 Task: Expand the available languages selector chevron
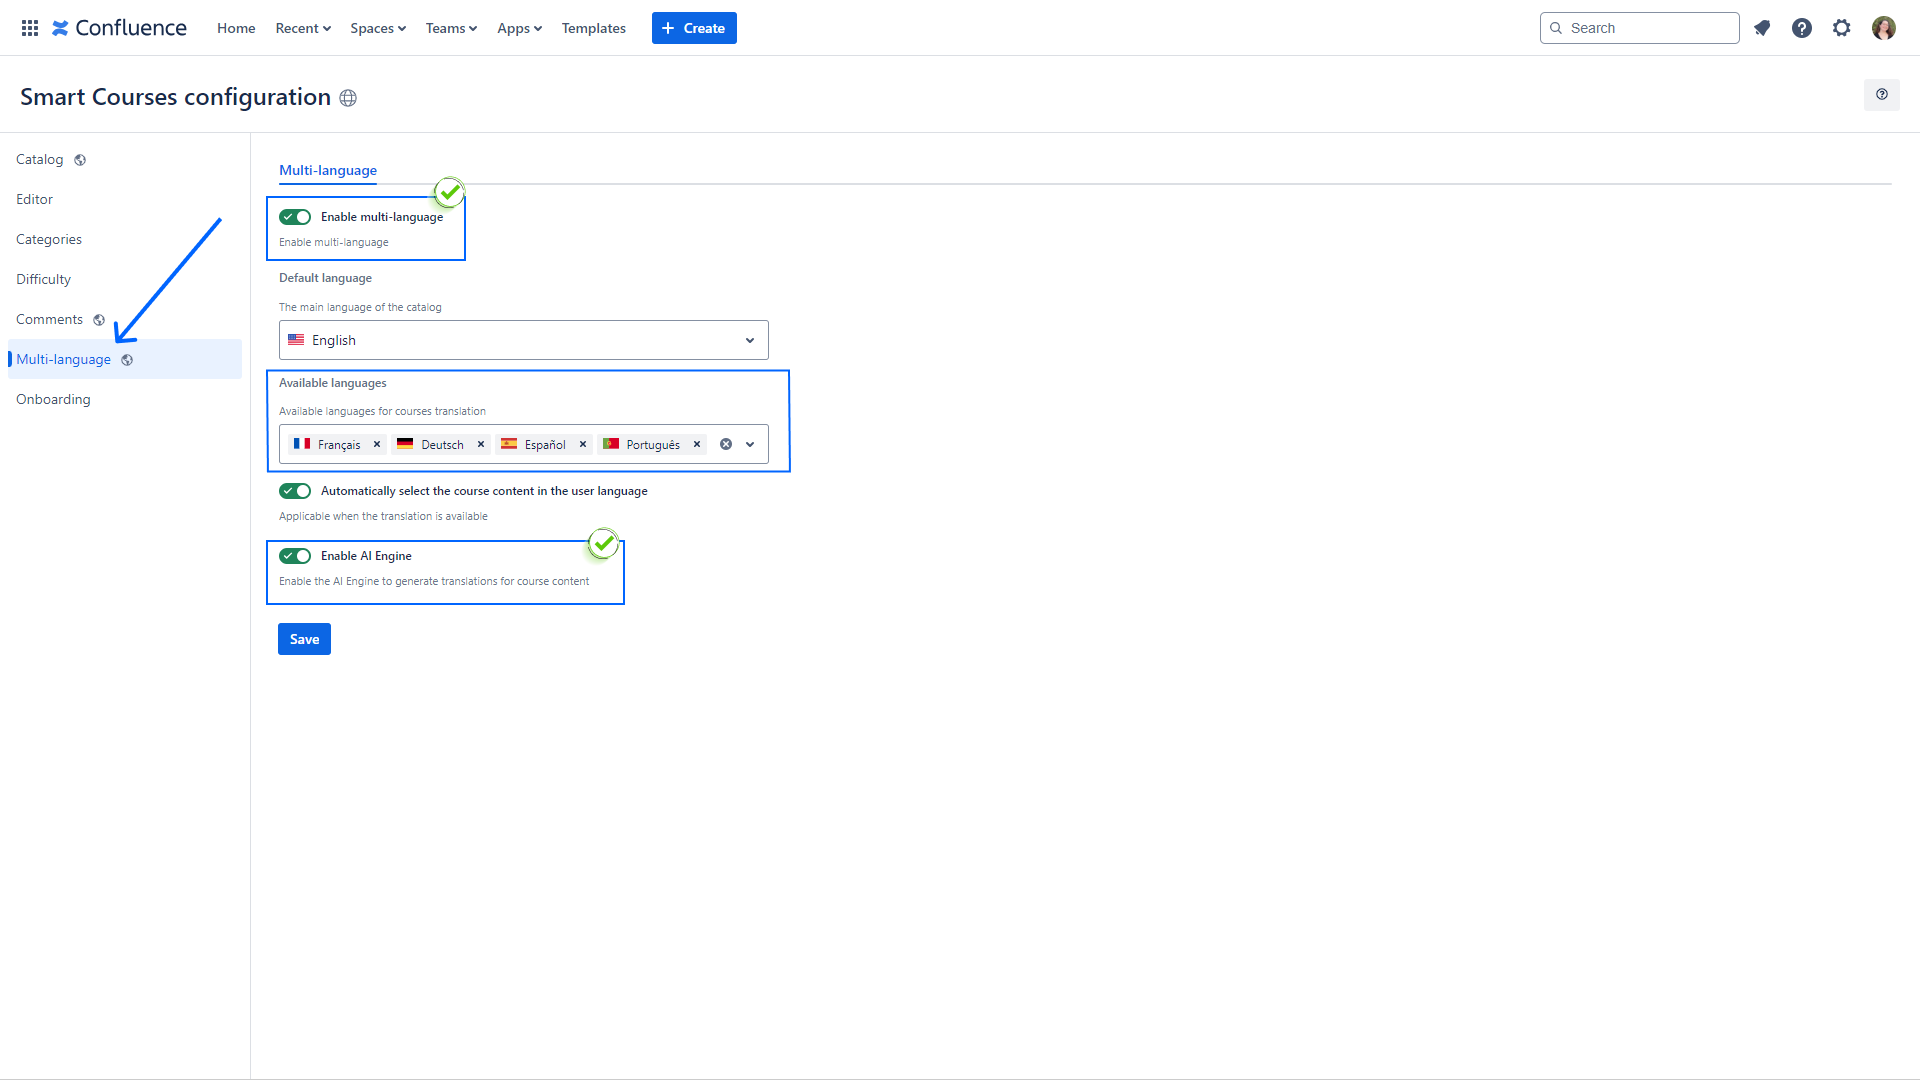tap(748, 444)
